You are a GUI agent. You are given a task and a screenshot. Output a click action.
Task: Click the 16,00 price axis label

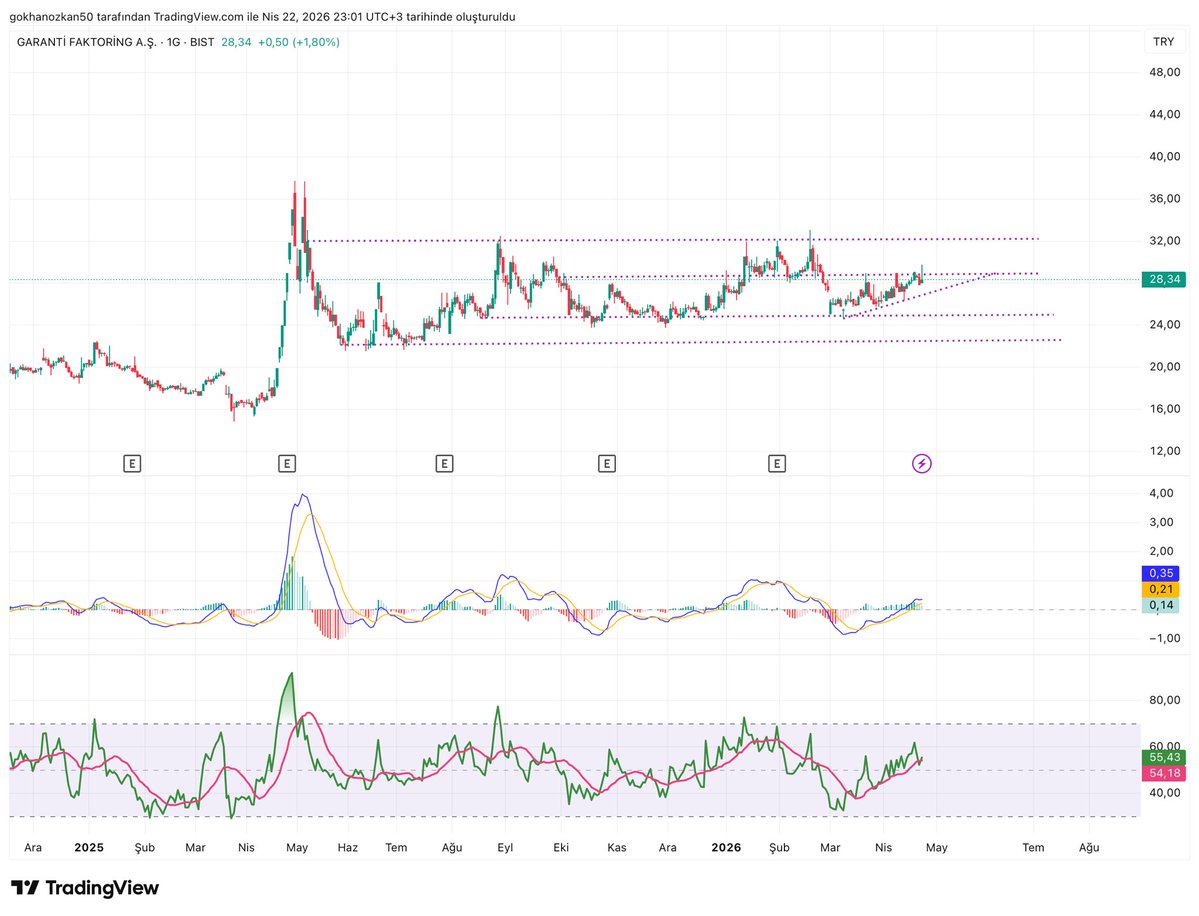pos(1165,408)
